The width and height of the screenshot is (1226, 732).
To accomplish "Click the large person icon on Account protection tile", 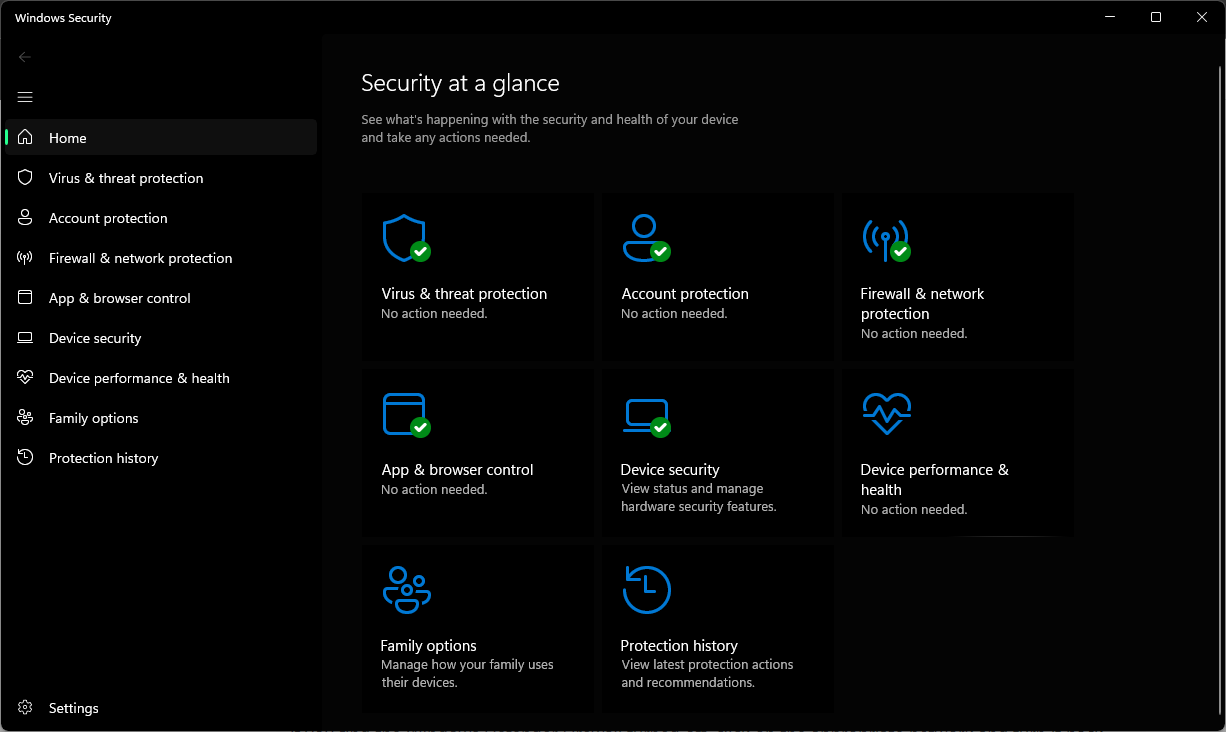I will [645, 238].
